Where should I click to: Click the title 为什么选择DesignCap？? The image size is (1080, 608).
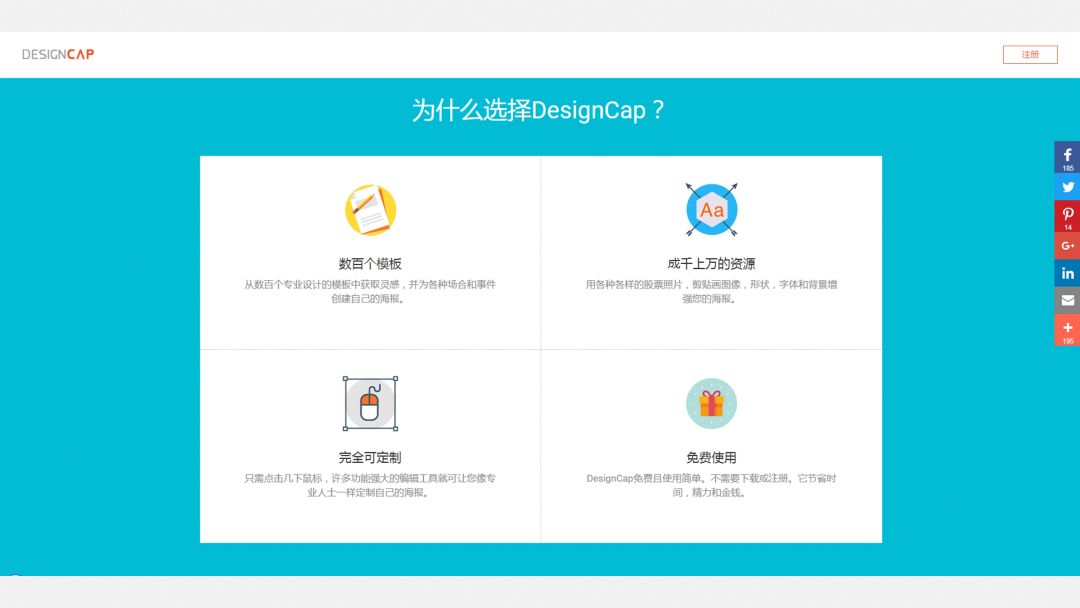tap(538, 110)
